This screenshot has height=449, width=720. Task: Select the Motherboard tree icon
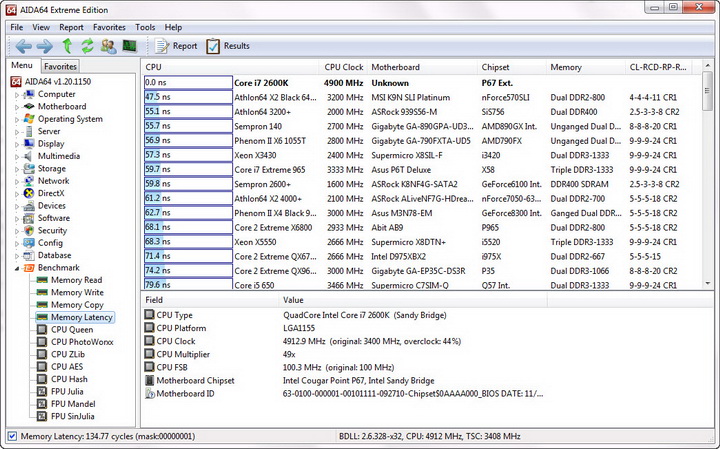[29, 107]
